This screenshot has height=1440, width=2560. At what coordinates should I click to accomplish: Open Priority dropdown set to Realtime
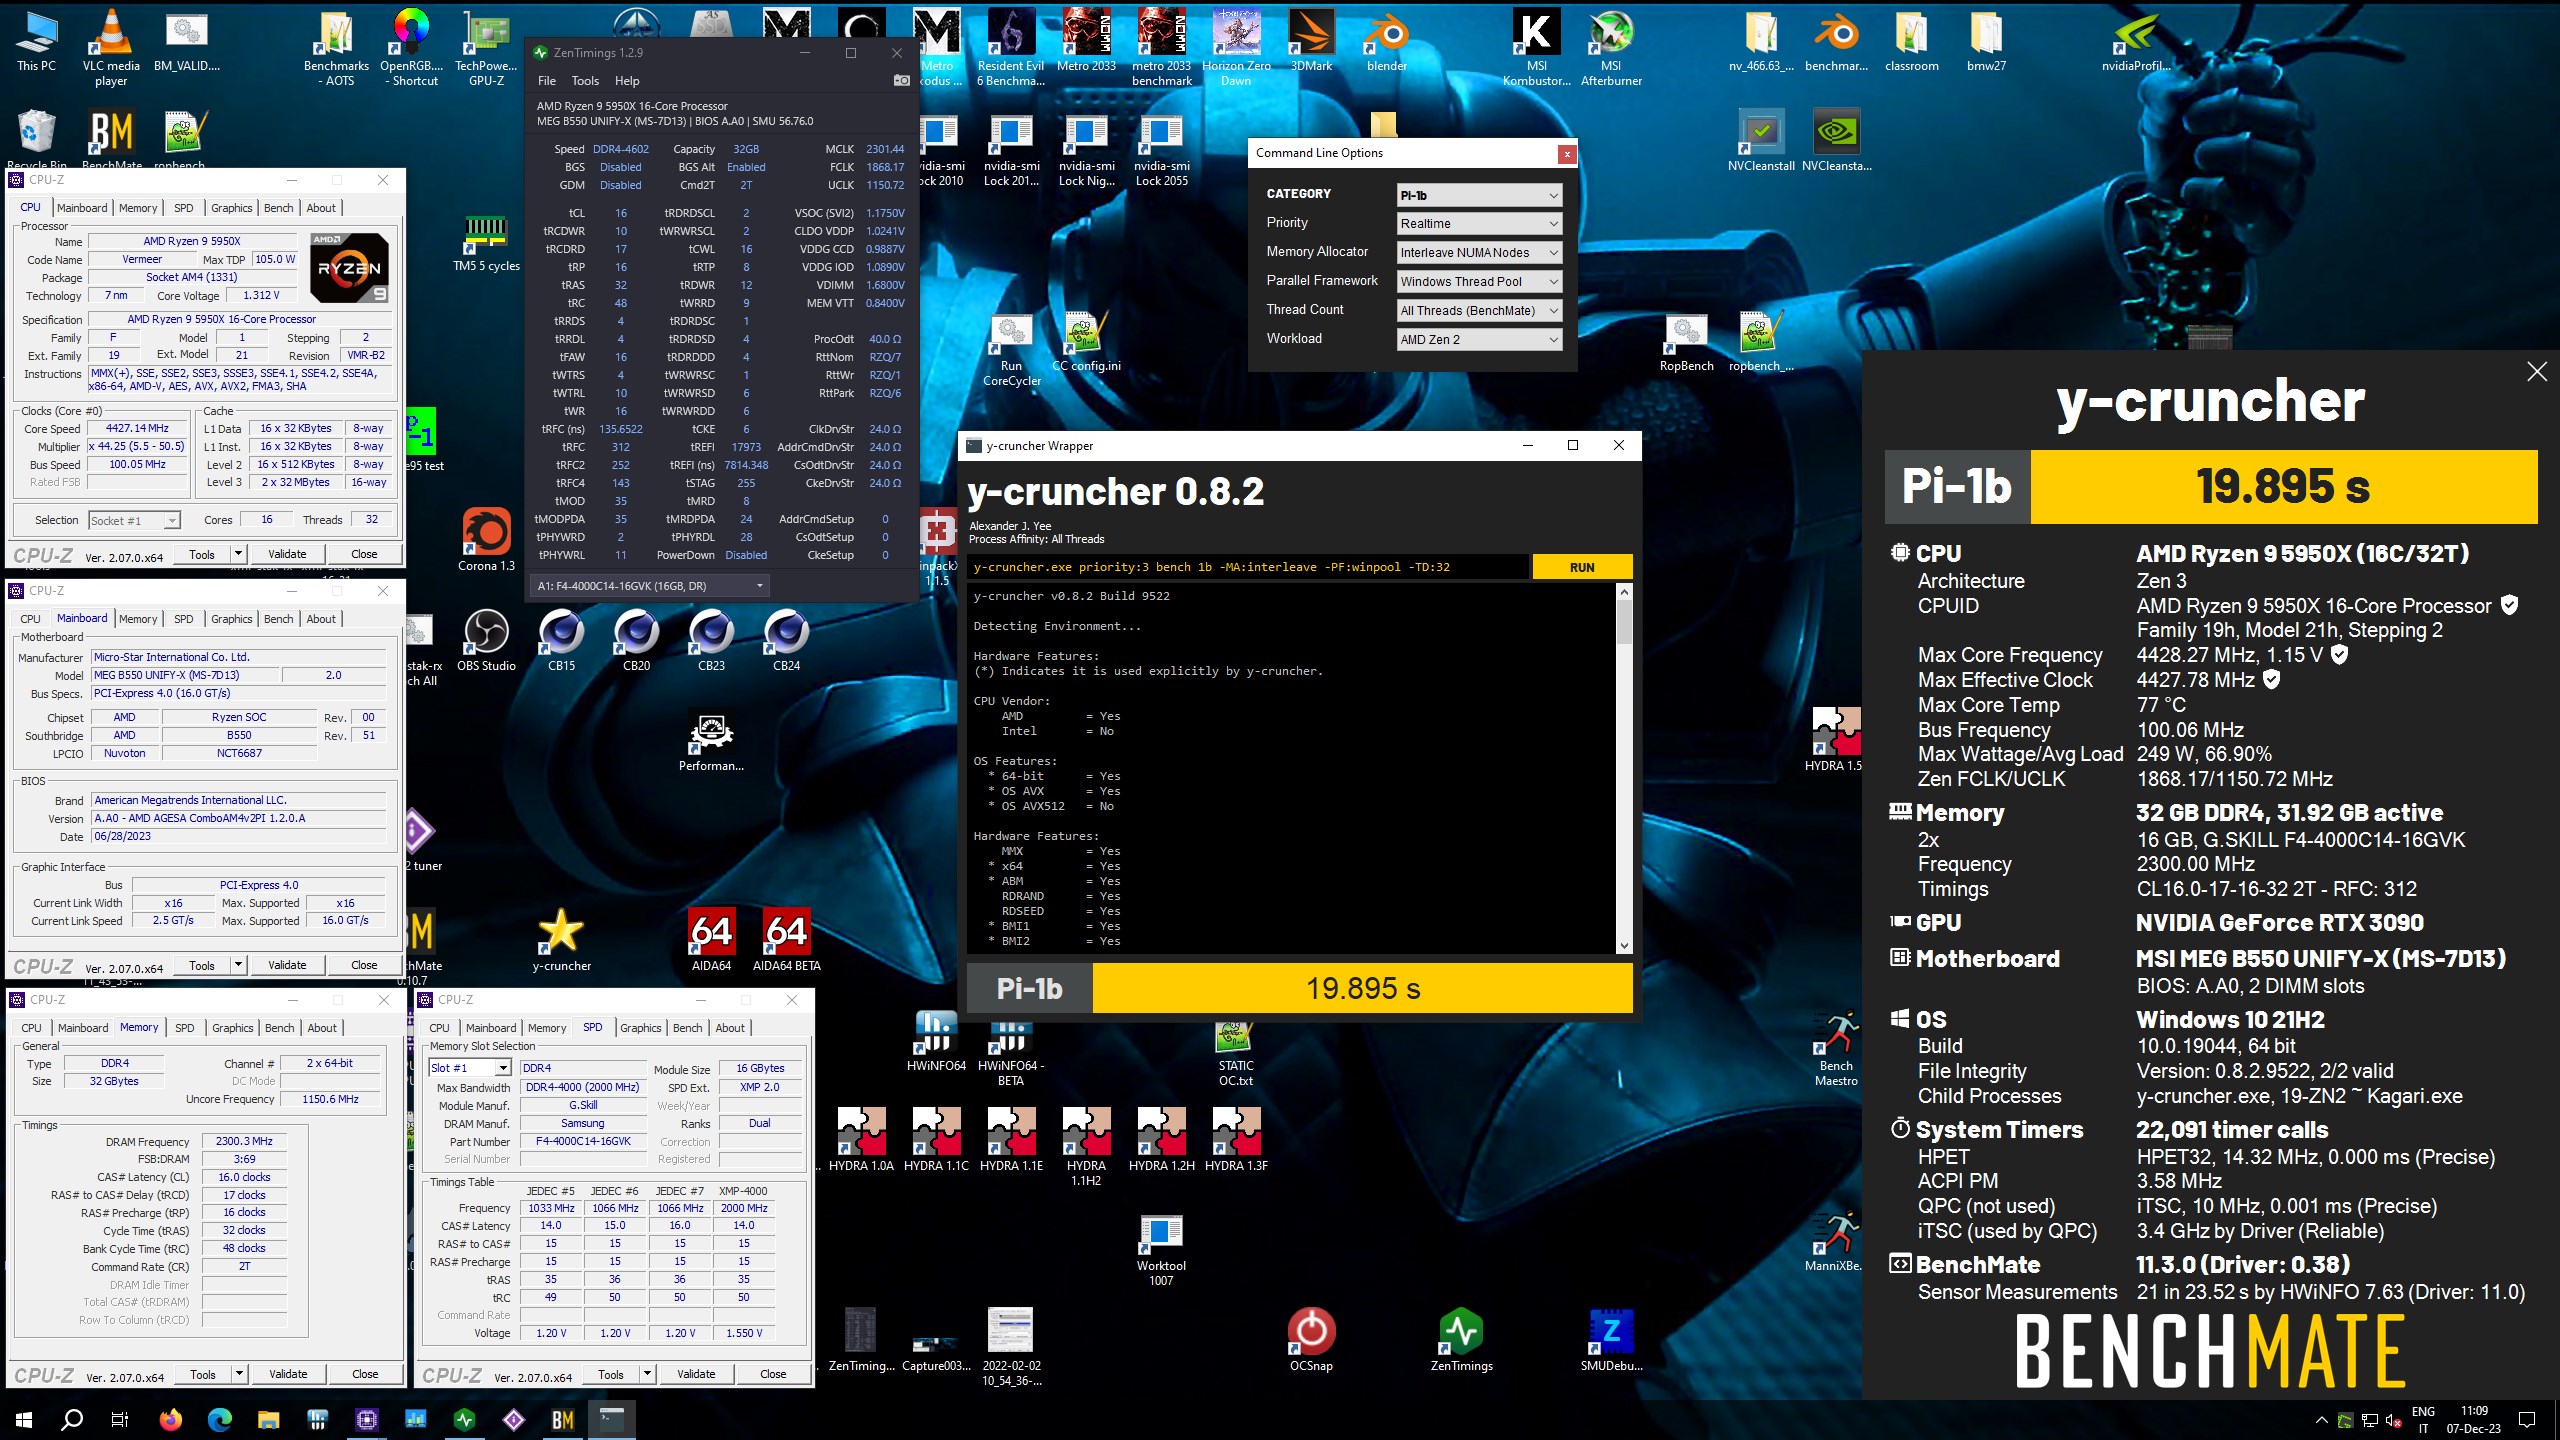(x=1478, y=224)
